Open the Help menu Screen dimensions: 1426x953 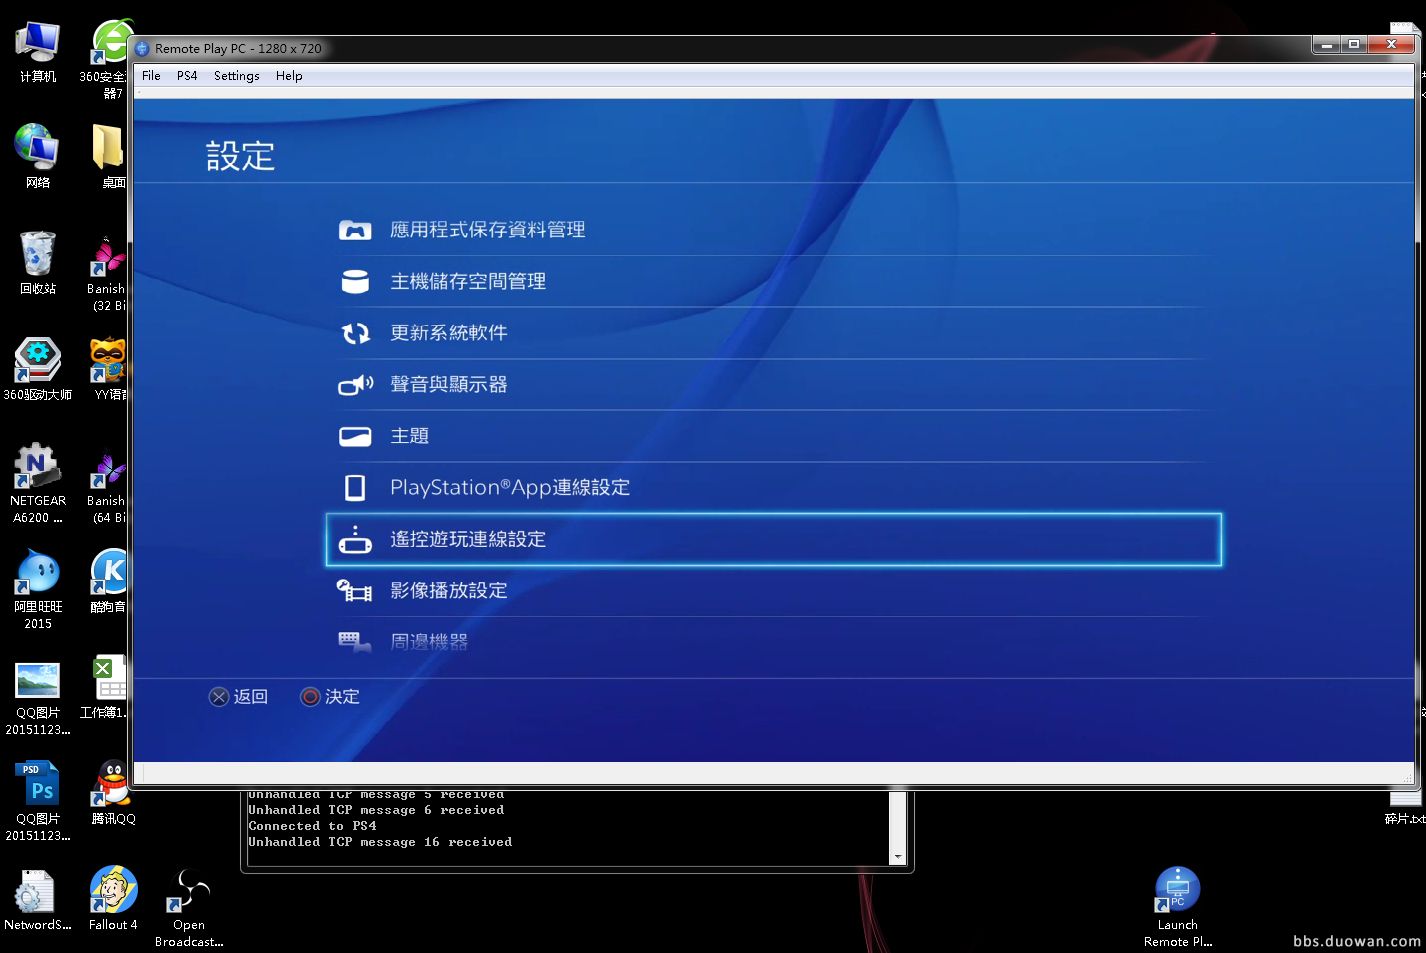point(289,76)
